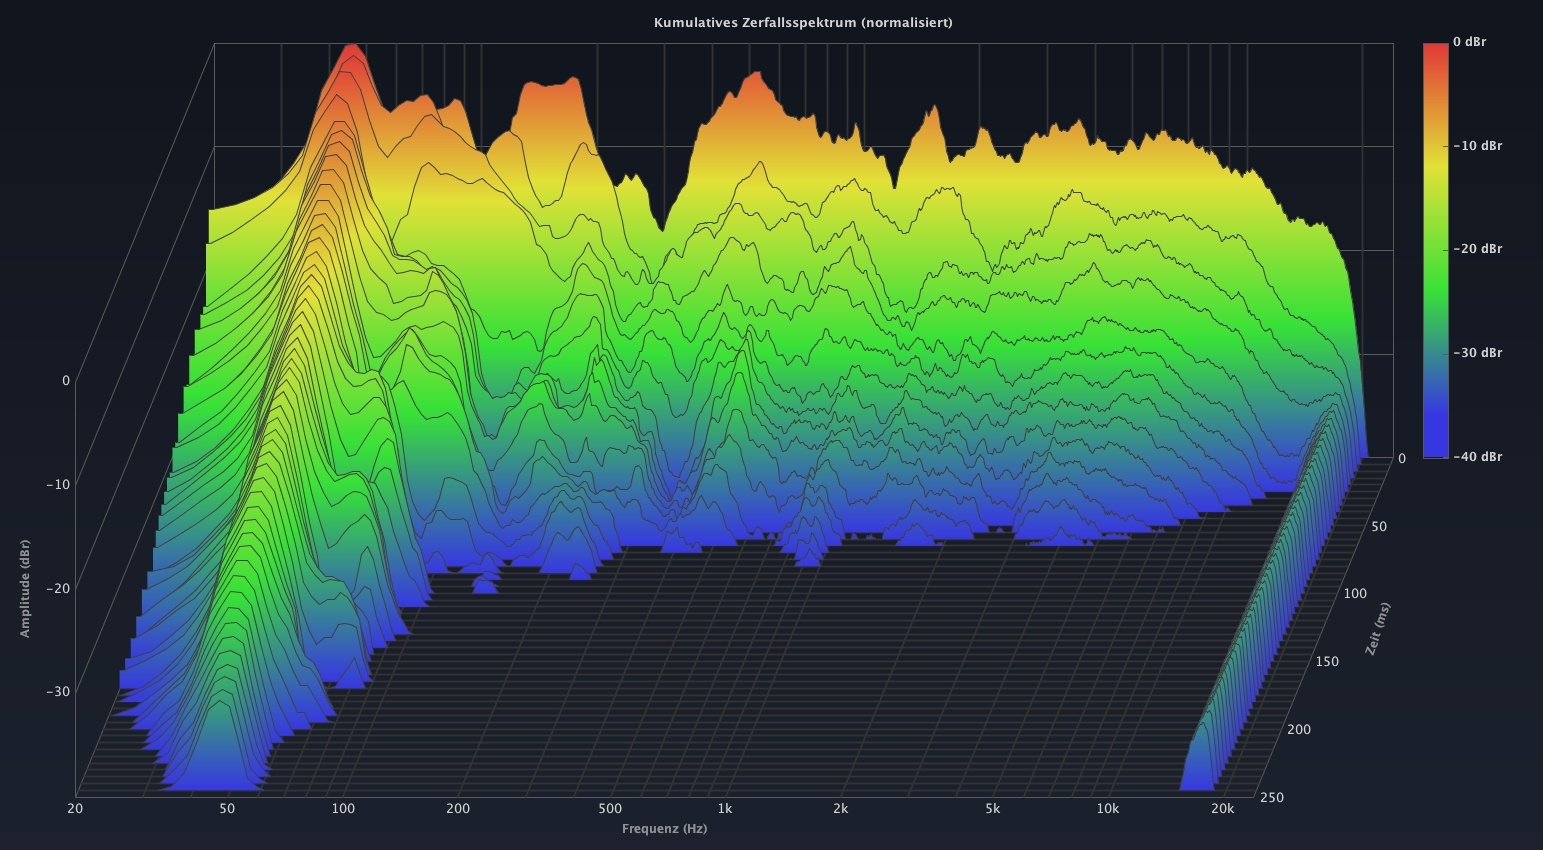Click the red top of the color scale bar
1543x850 pixels.
click(1435, 50)
